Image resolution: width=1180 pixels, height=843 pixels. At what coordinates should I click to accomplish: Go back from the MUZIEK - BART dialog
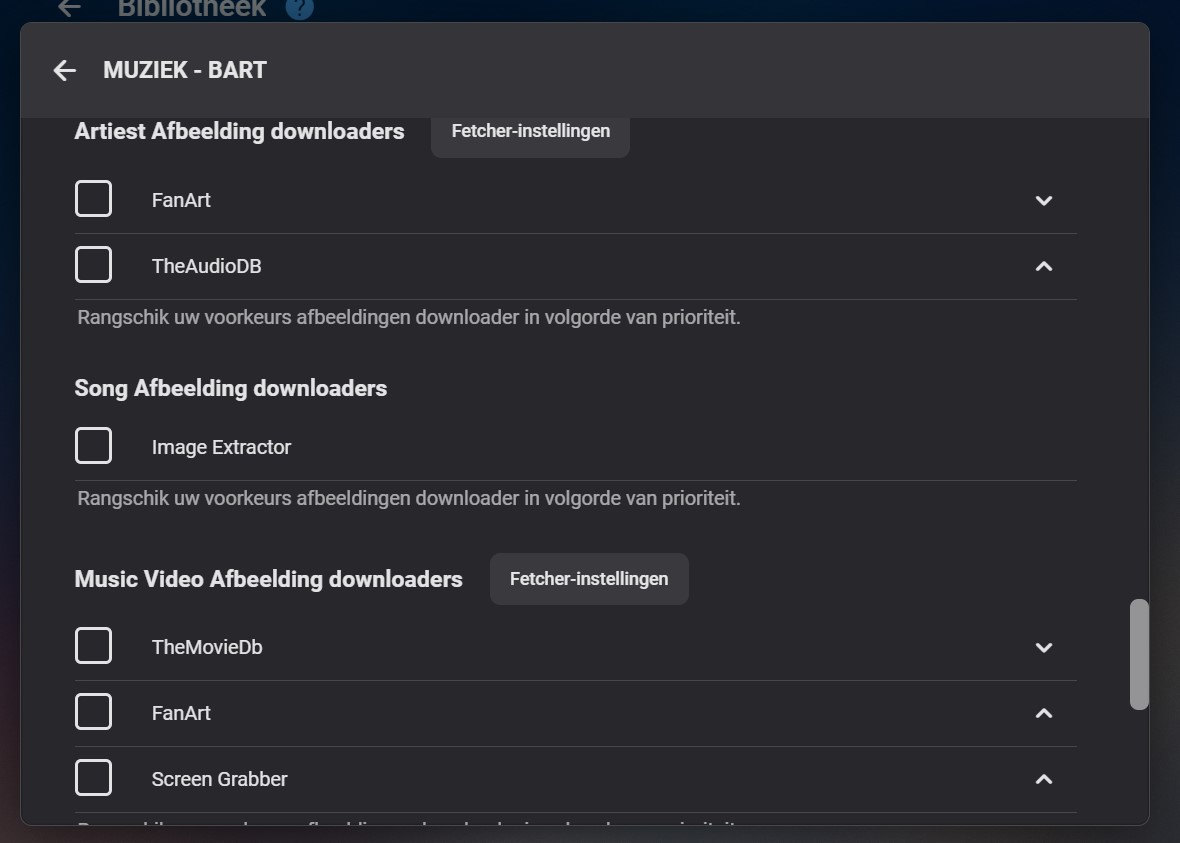click(x=65, y=70)
